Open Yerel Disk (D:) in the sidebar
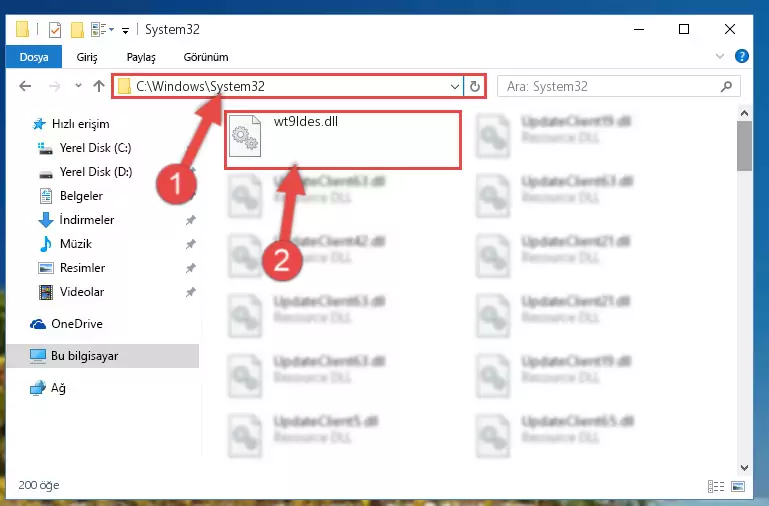 point(84,172)
